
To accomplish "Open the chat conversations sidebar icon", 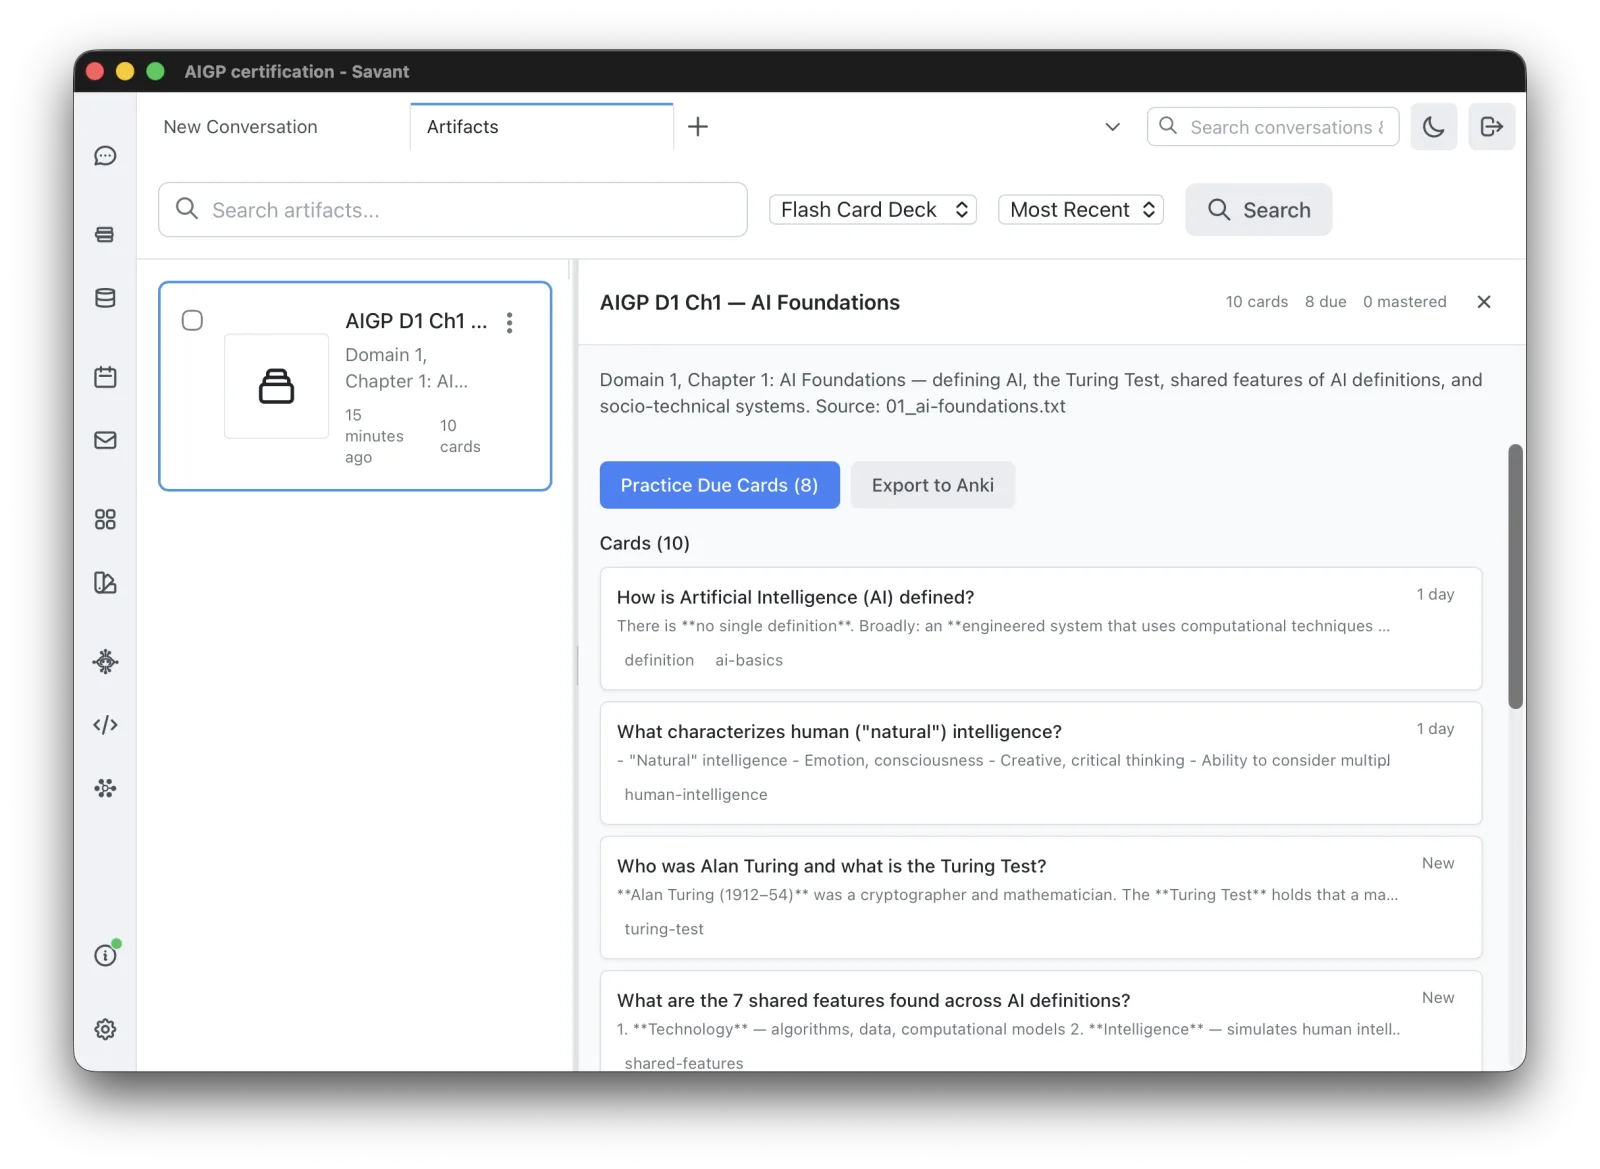I will click(105, 156).
